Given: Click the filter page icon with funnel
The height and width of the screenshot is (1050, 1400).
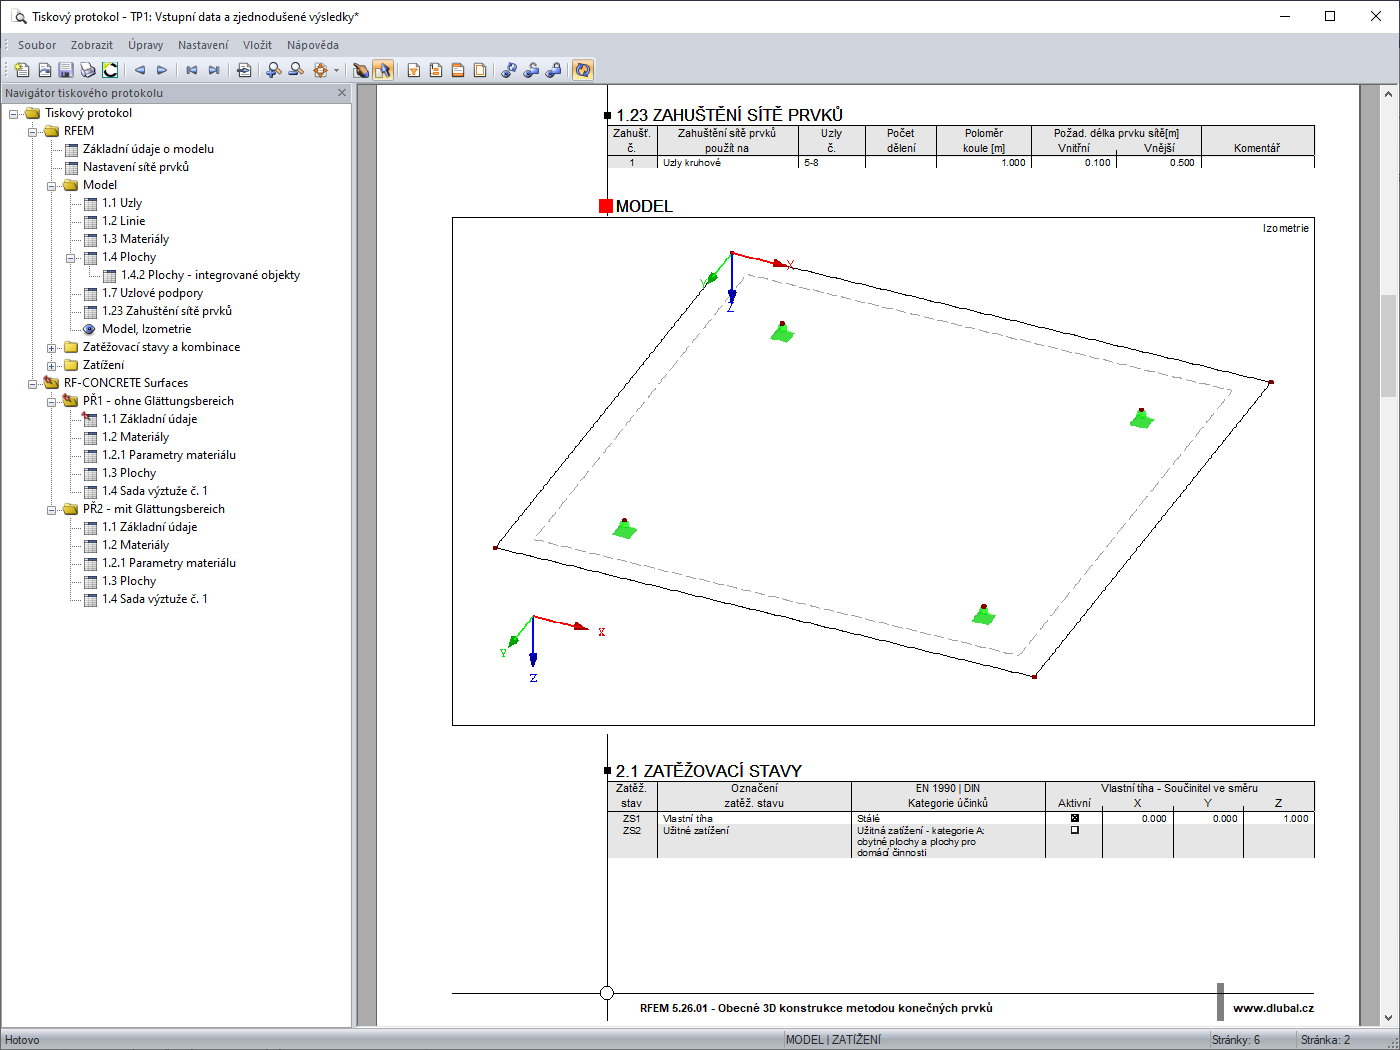Looking at the screenshot, I should pos(414,70).
